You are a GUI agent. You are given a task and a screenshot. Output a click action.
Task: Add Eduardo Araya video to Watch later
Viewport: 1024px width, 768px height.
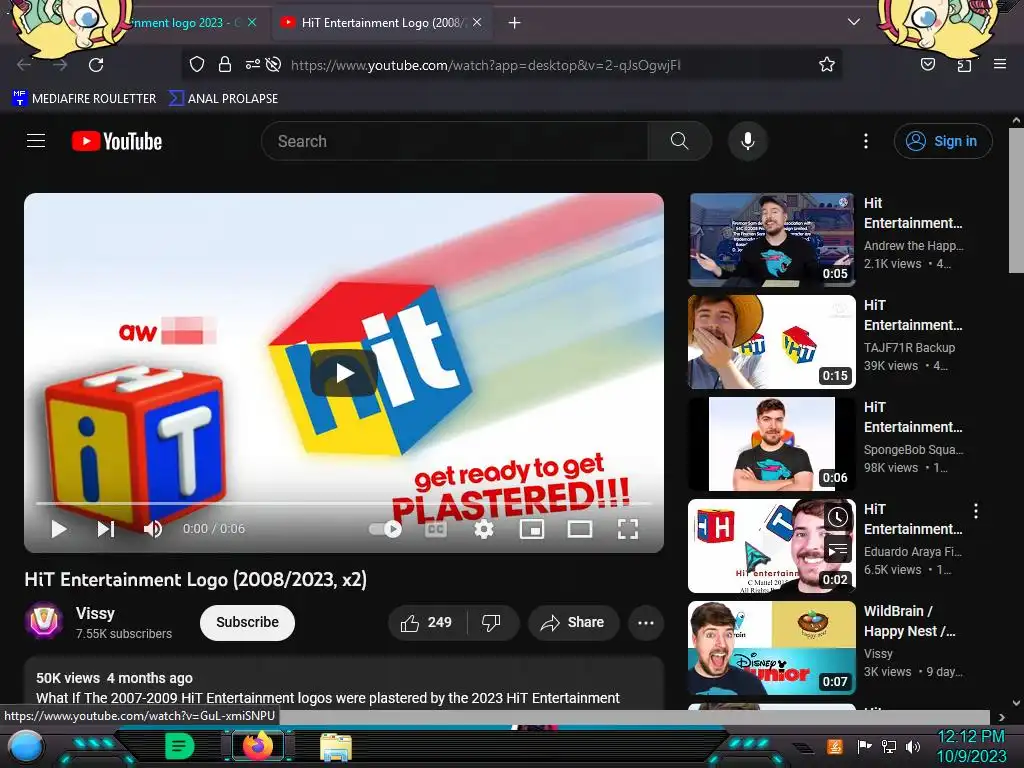tap(838, 518)
